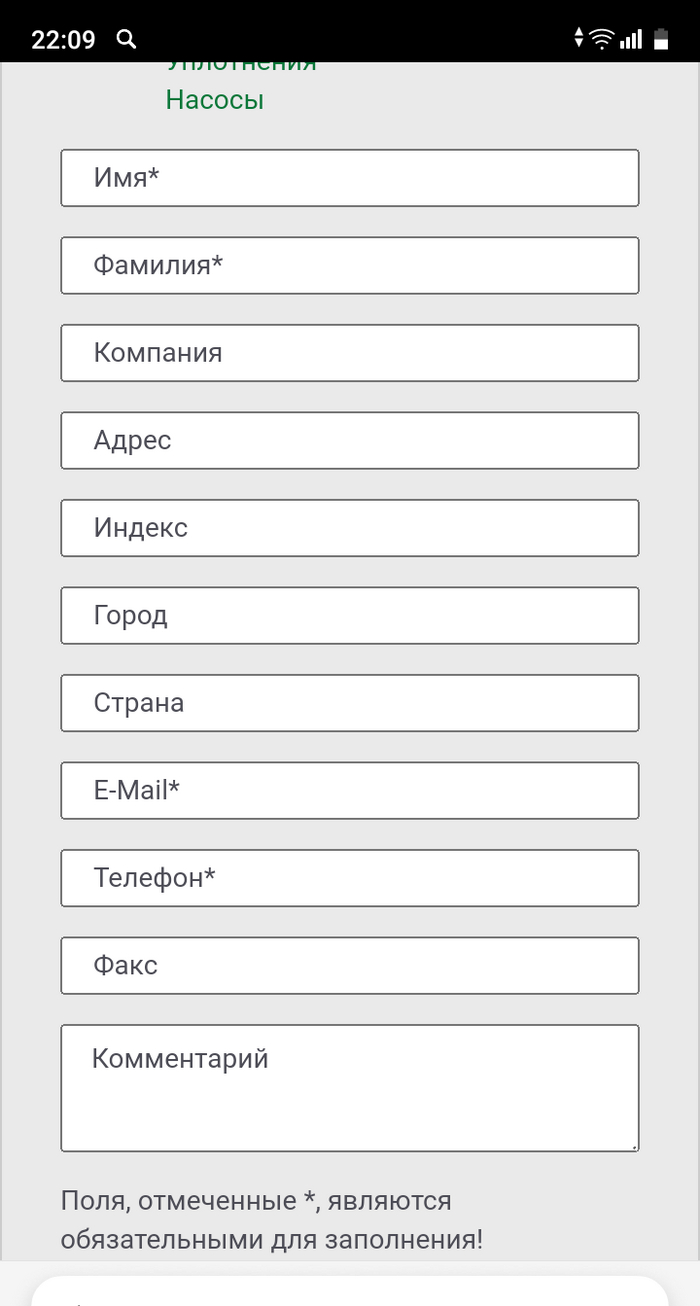Click inside the Комментарий text area
The image size is (700, 1306).
[350, 1088]
